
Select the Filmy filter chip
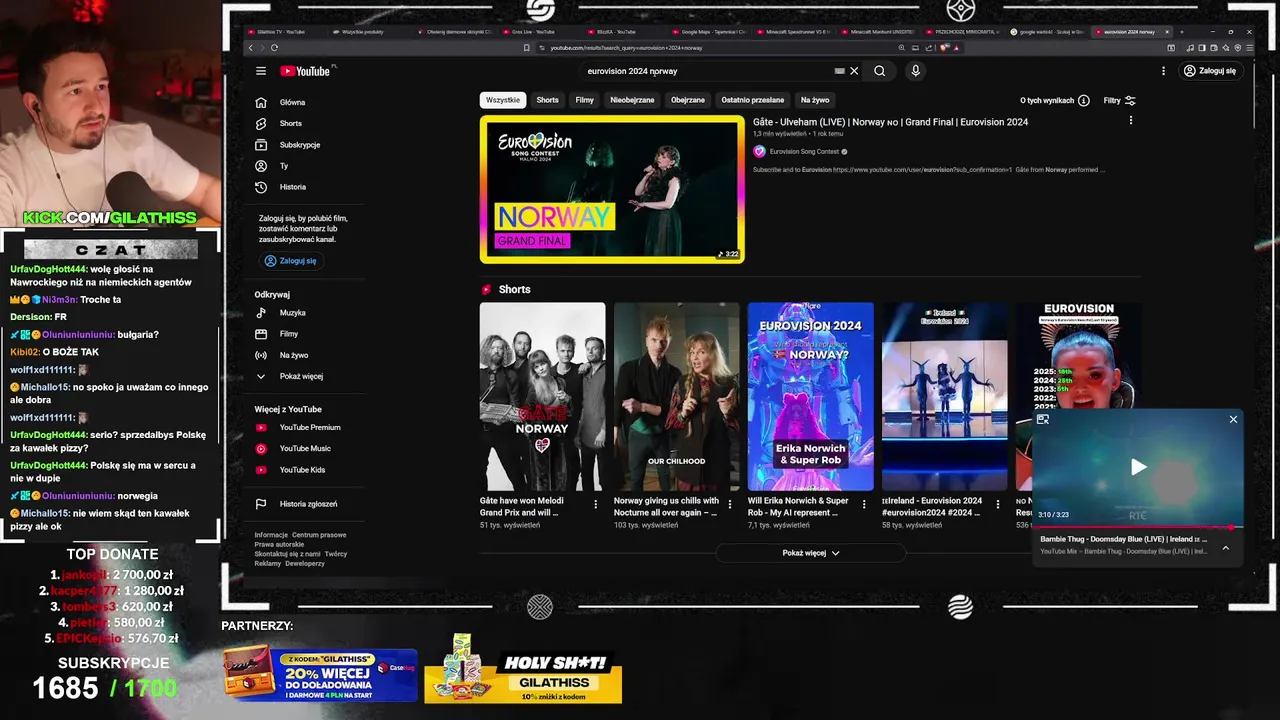pyautogui.click(x=585, y=100)
